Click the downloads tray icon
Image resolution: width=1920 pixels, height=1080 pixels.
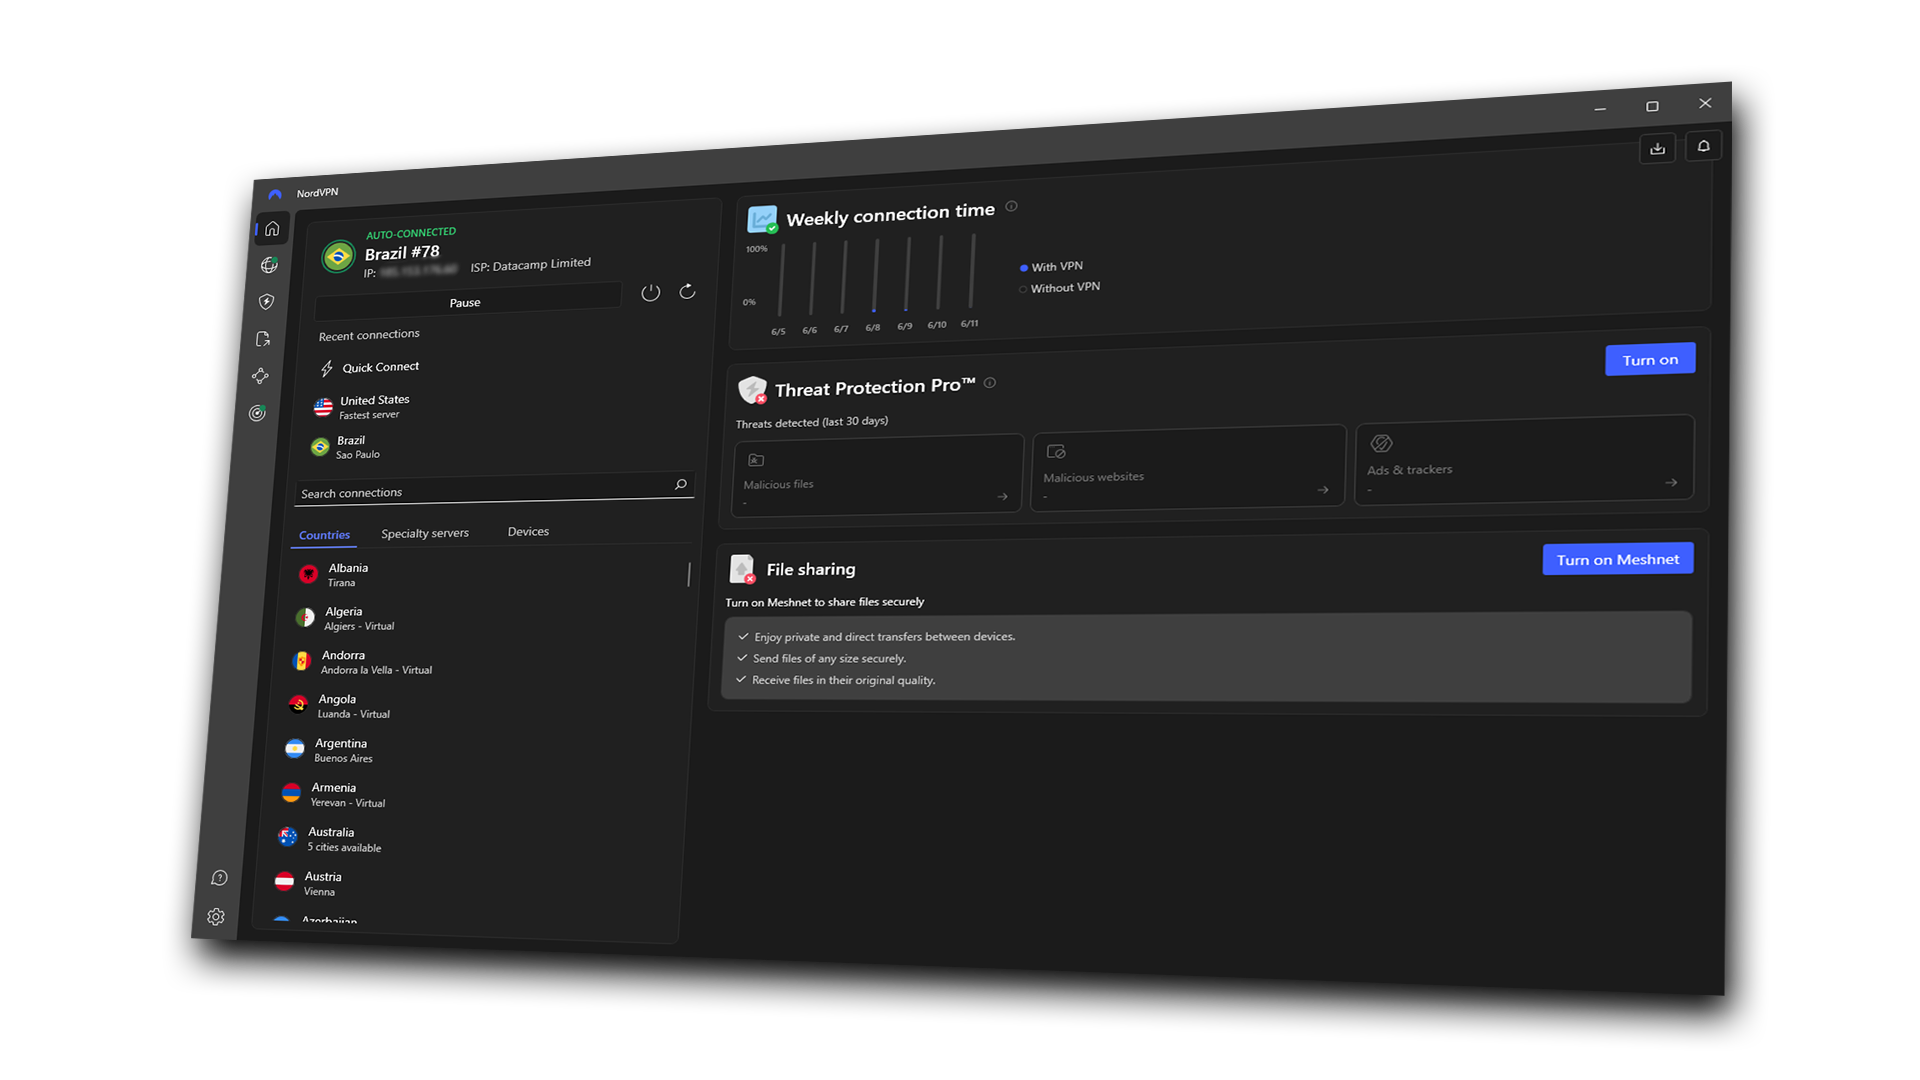point(1657,148)
